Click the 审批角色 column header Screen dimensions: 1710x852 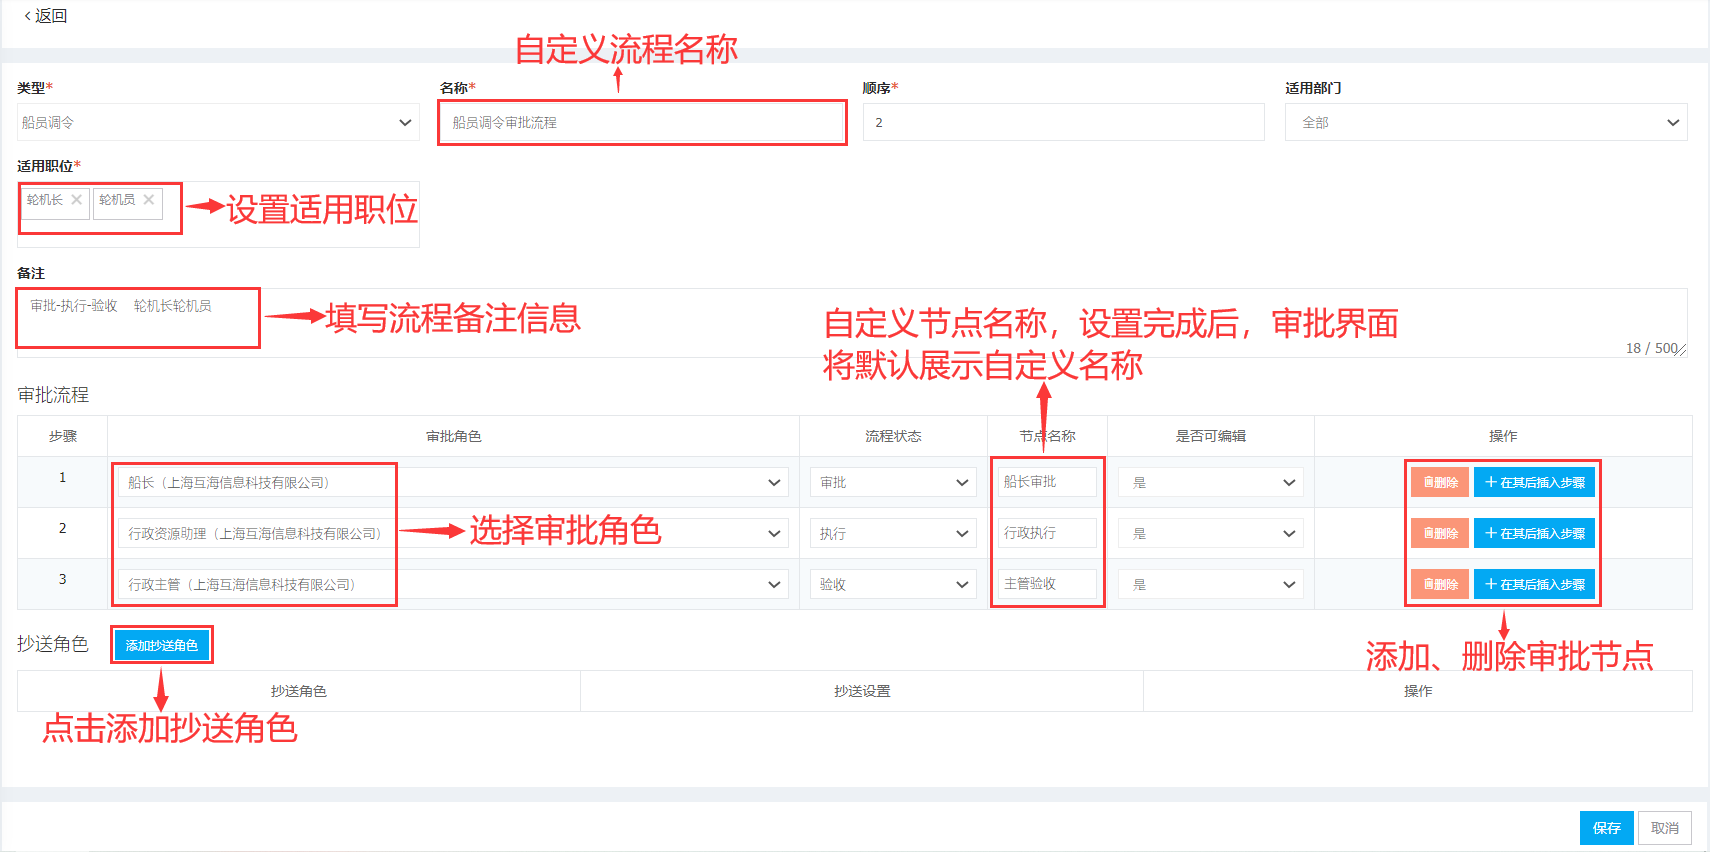pyautogui.click(x=453, y=436)
